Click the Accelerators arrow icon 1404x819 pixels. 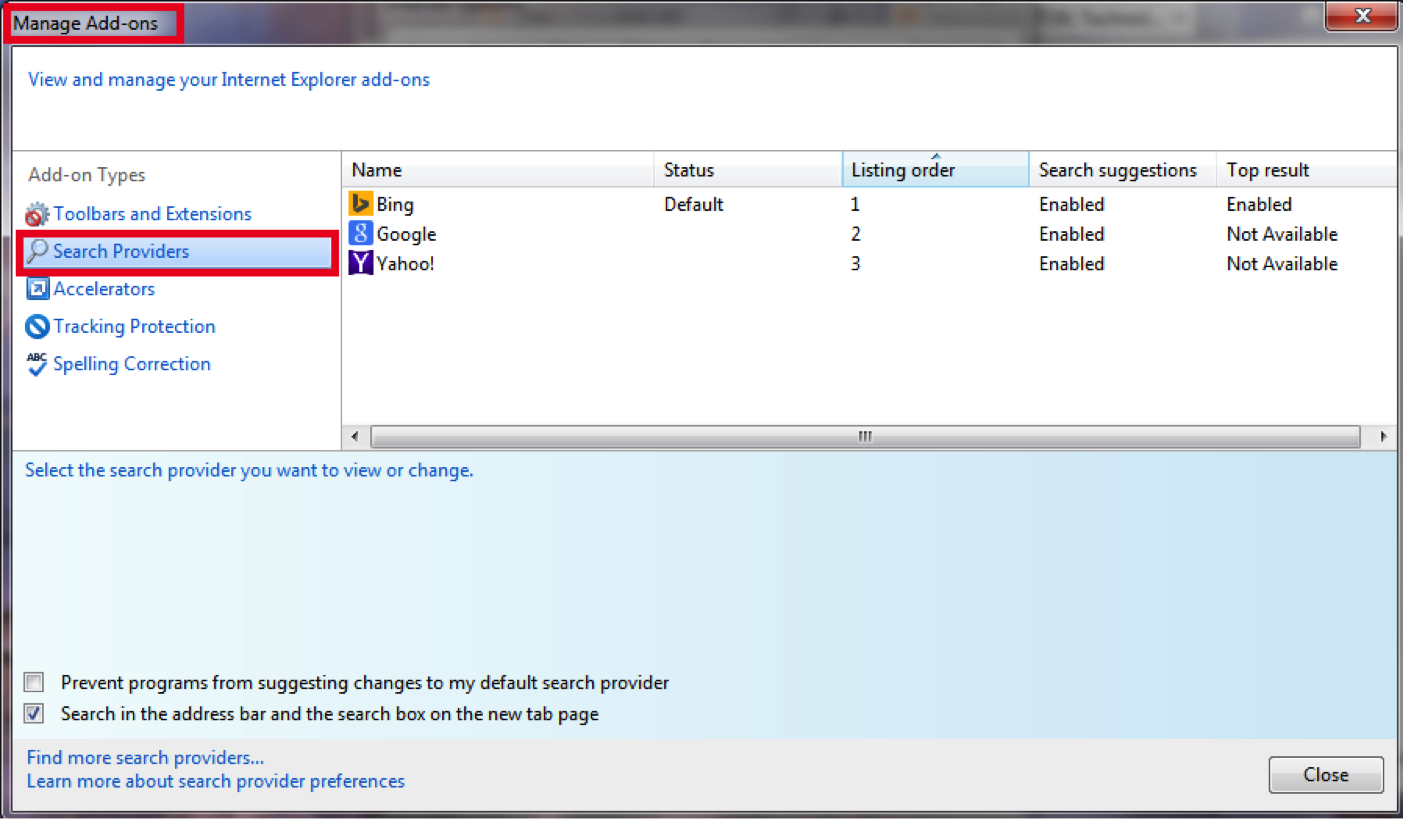[37, 289]
